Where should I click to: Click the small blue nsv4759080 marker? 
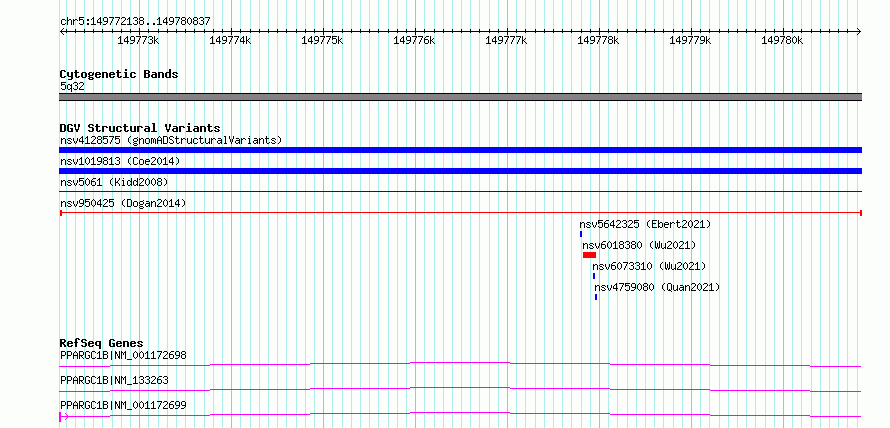pyautogui.click(x=596, y=297)
